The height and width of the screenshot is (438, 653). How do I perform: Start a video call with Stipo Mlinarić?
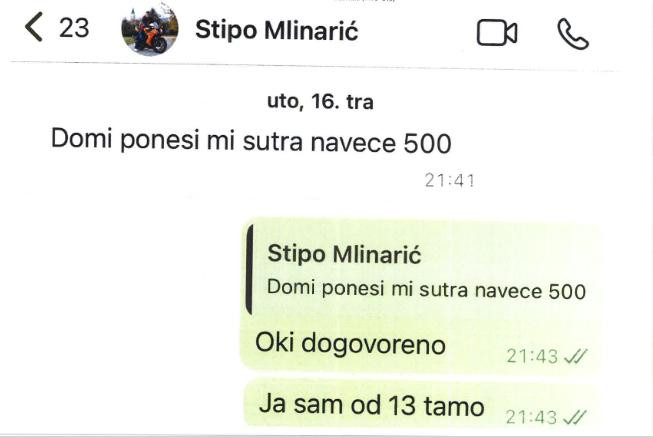[x=497, y=32]
